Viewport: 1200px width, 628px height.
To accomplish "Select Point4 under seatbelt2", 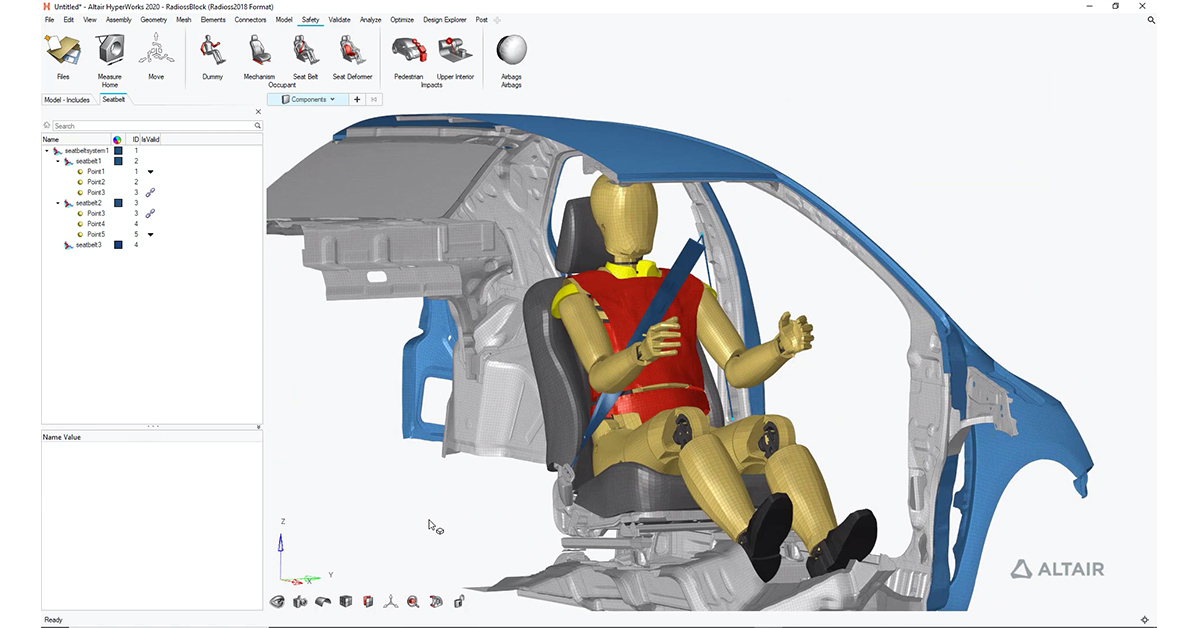I will click(96, 224).
